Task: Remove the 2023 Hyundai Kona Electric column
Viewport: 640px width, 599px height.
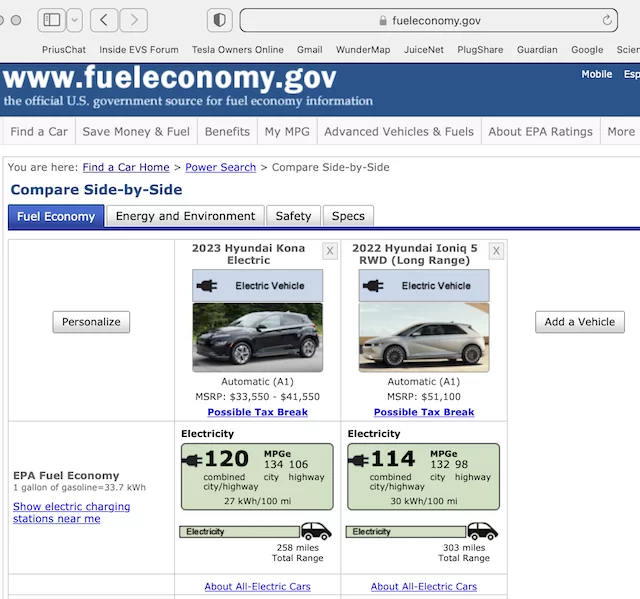Action: pos(330,251)
